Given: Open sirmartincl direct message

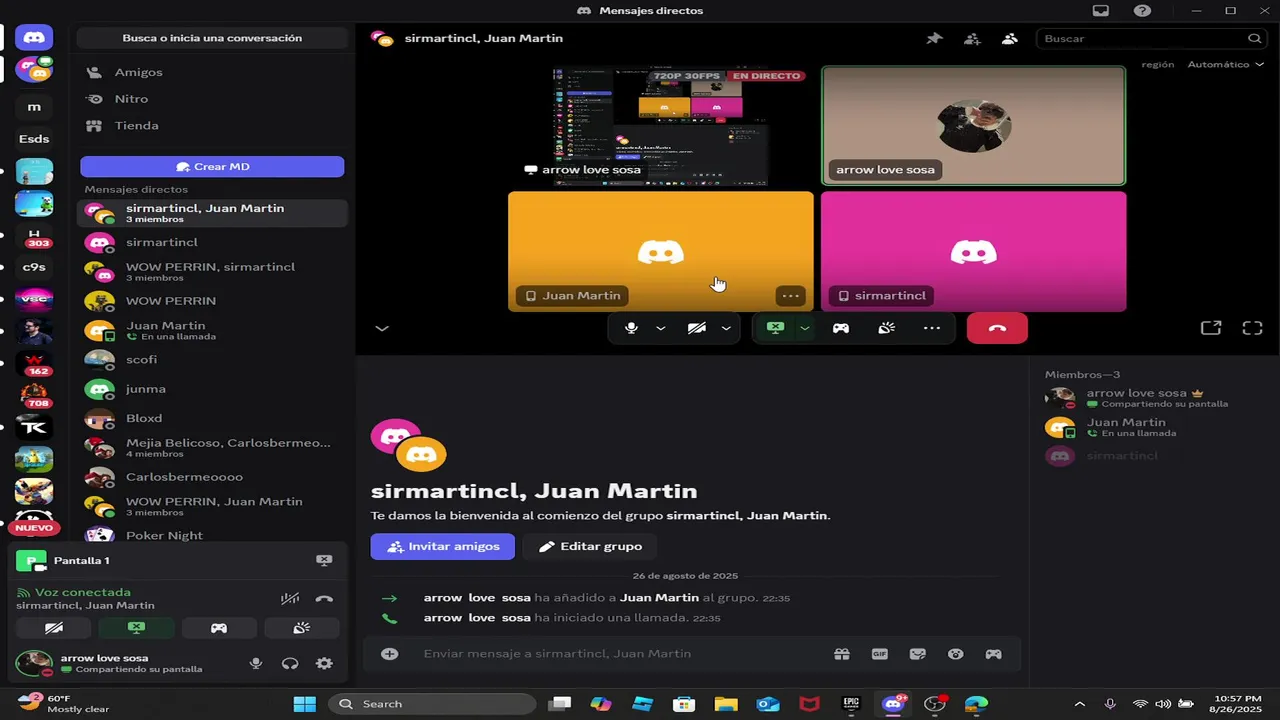Looking at the screenshot, I should 212,242.
